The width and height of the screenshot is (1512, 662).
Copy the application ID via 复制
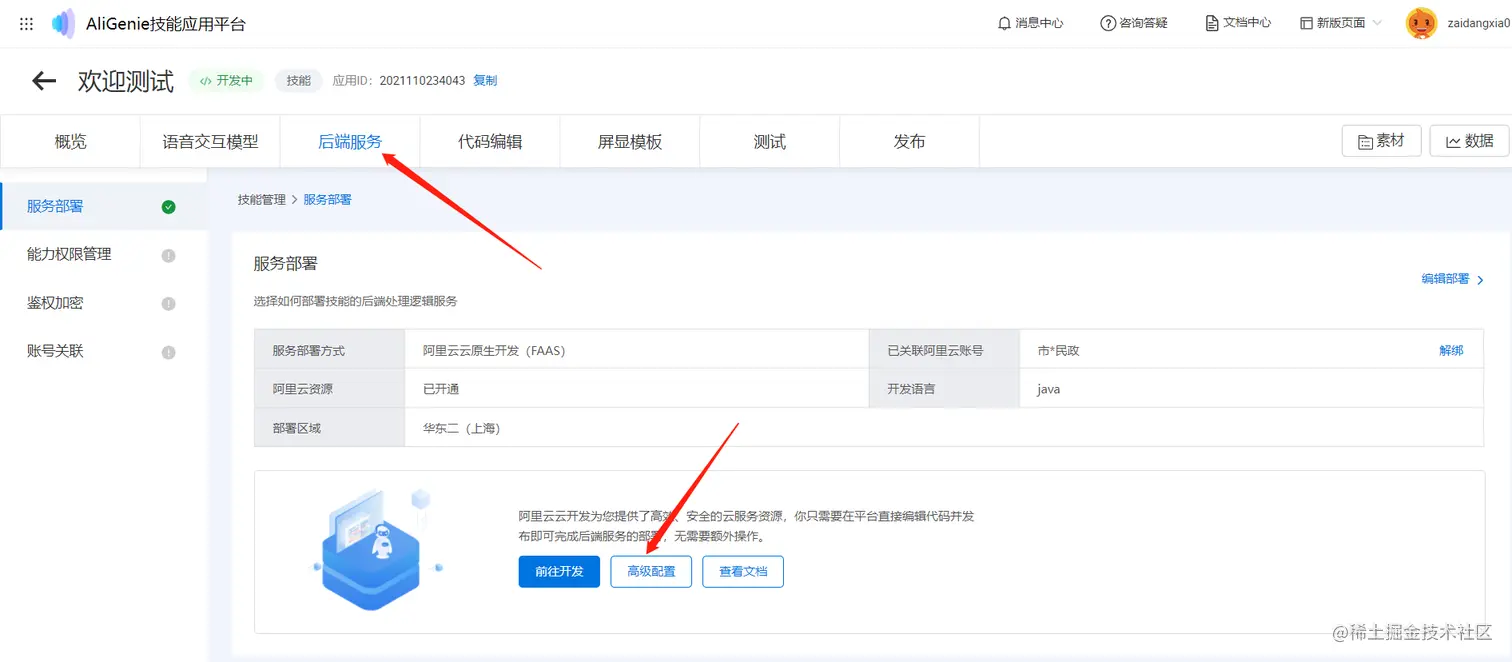[x=485, y=81]
